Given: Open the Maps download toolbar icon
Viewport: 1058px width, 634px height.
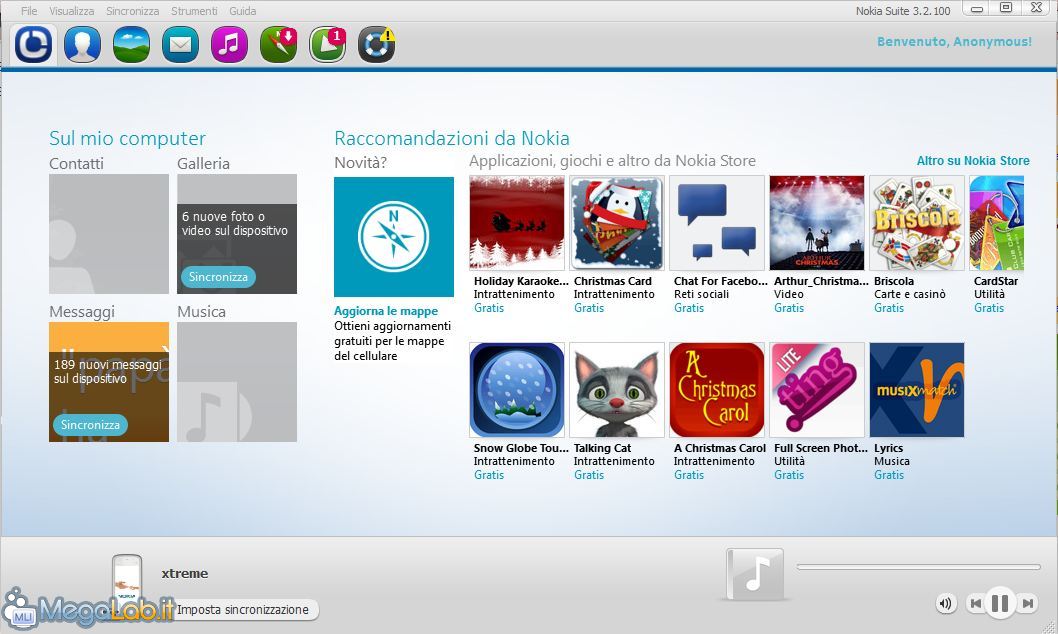Looking at the screenshot, I should click(279, 45).
